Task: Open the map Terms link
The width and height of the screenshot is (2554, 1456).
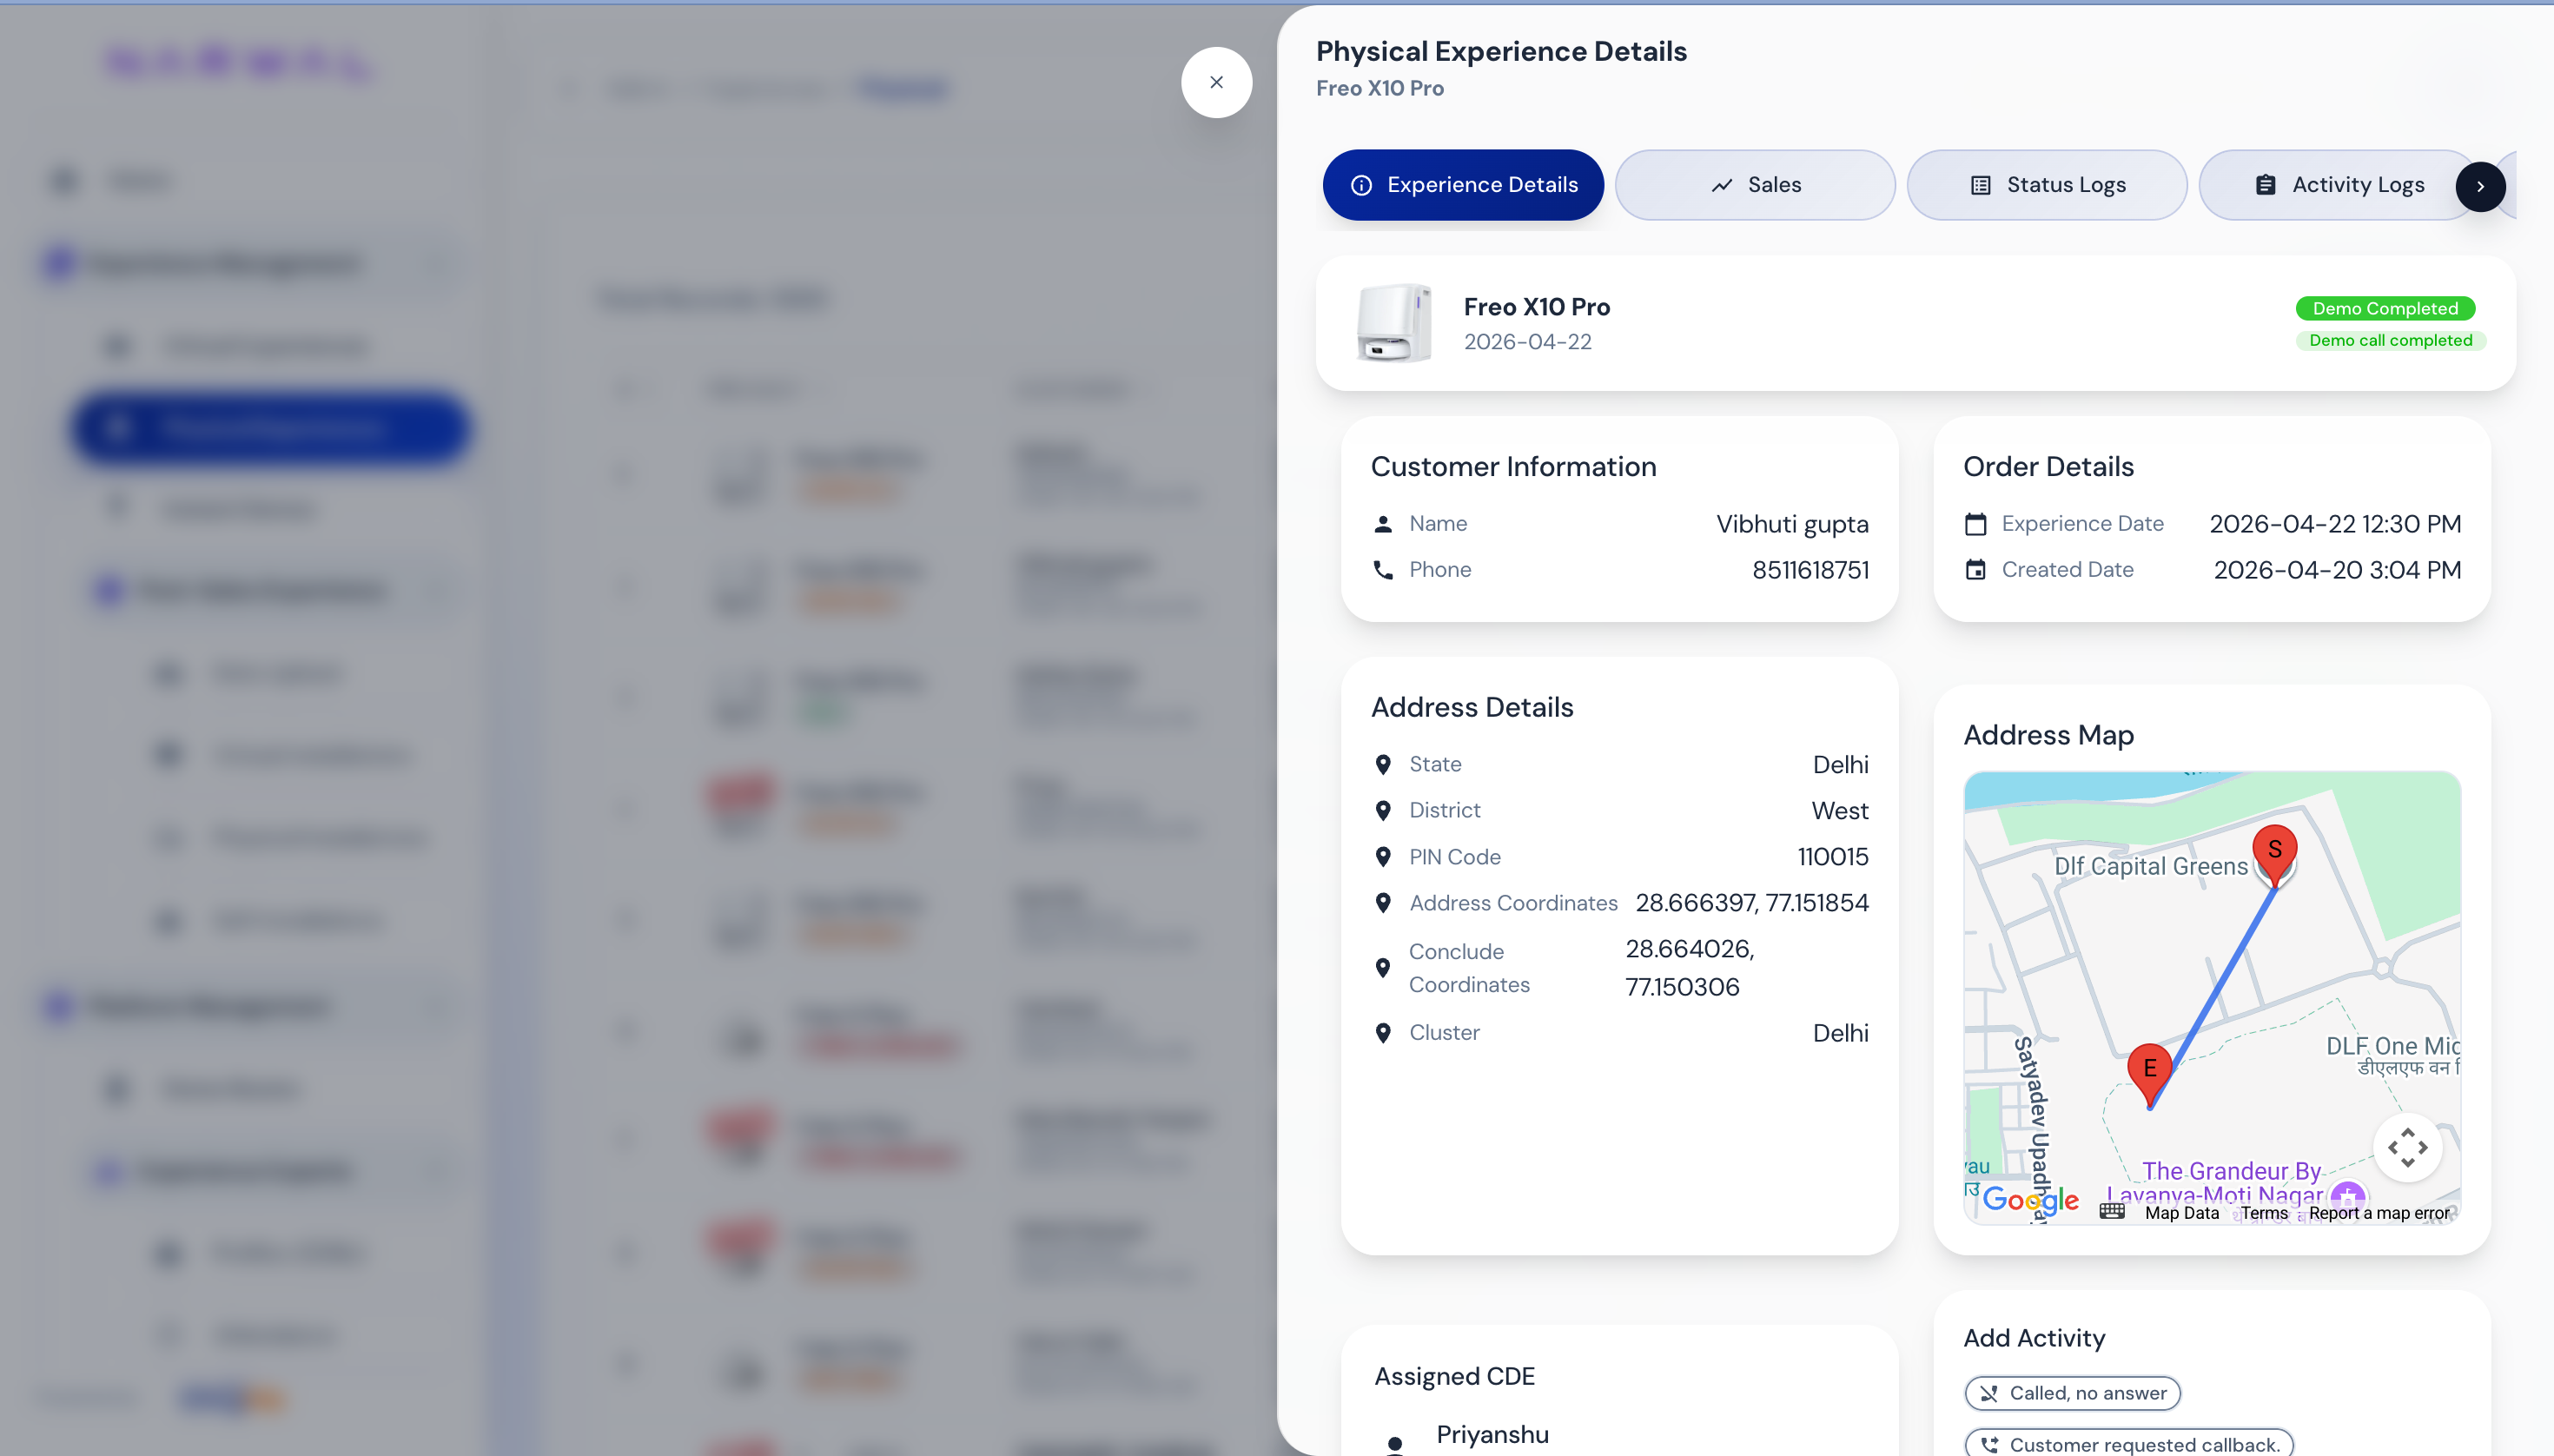Action: pos(2264,1213)
